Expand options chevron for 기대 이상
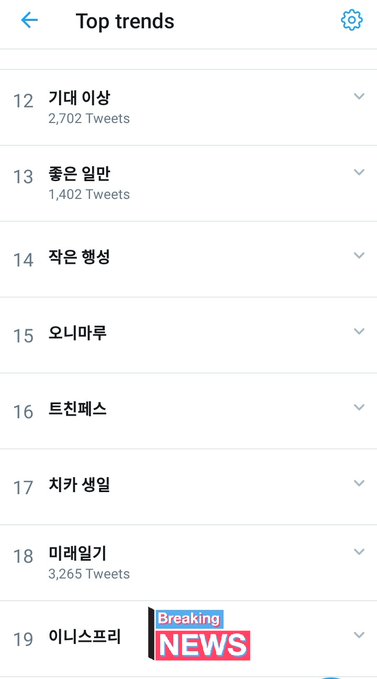 [x=359, y=96]
